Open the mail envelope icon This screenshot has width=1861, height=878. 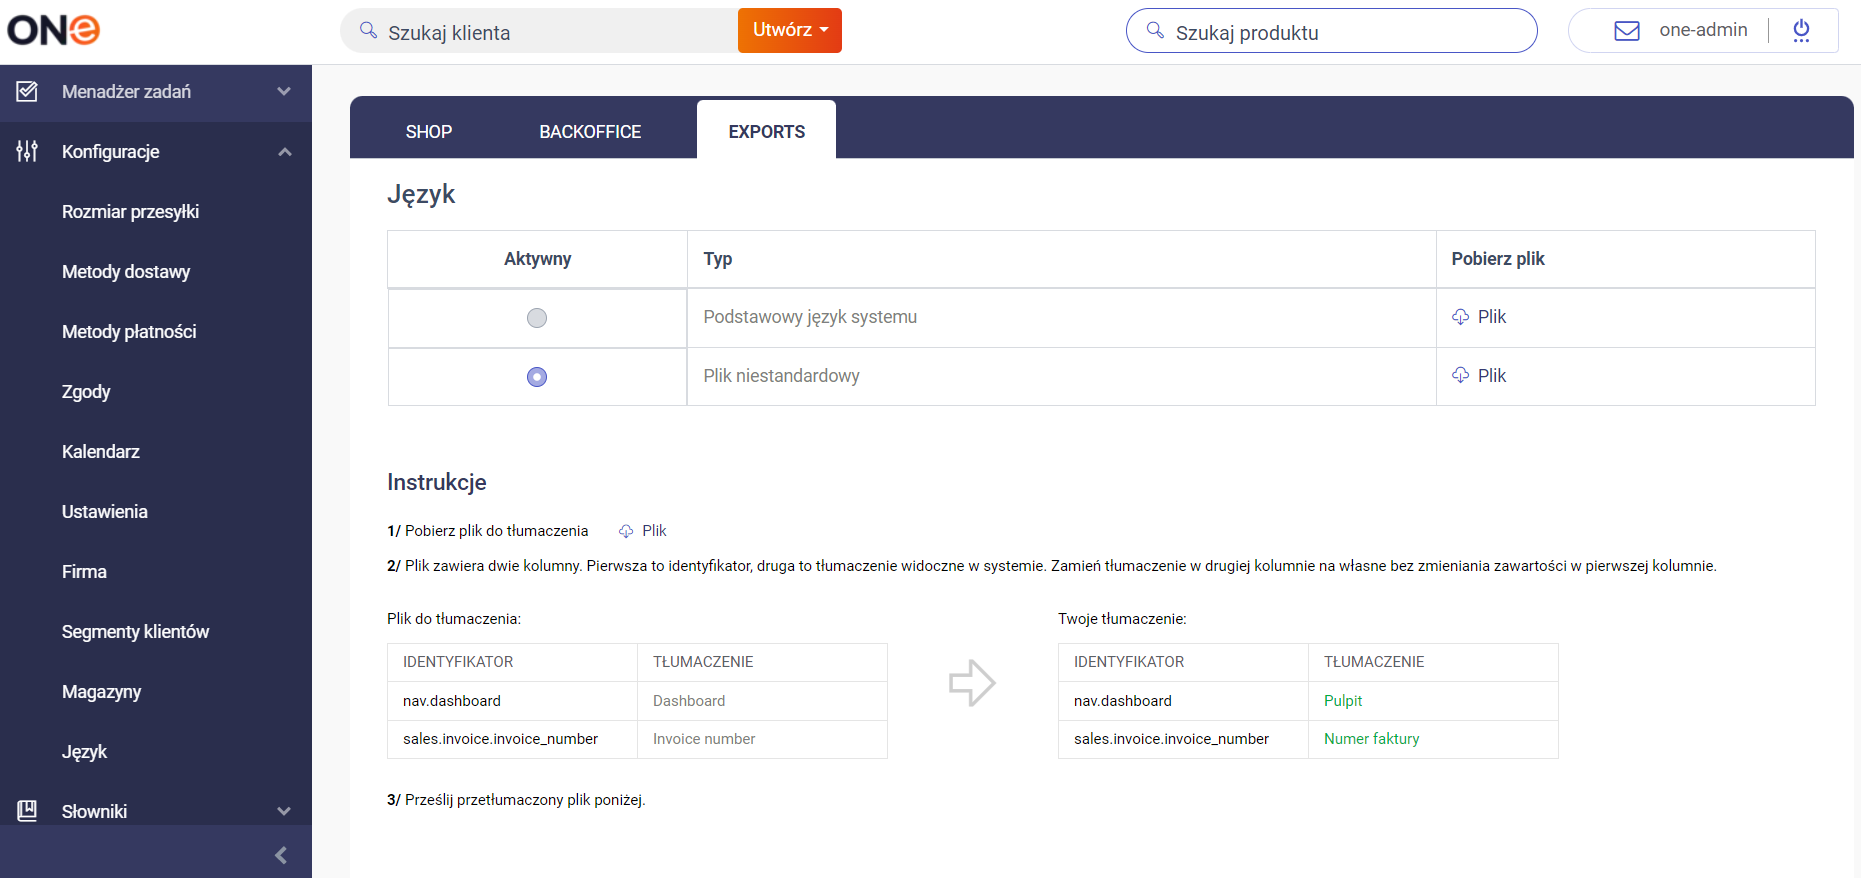(1627, 31)
